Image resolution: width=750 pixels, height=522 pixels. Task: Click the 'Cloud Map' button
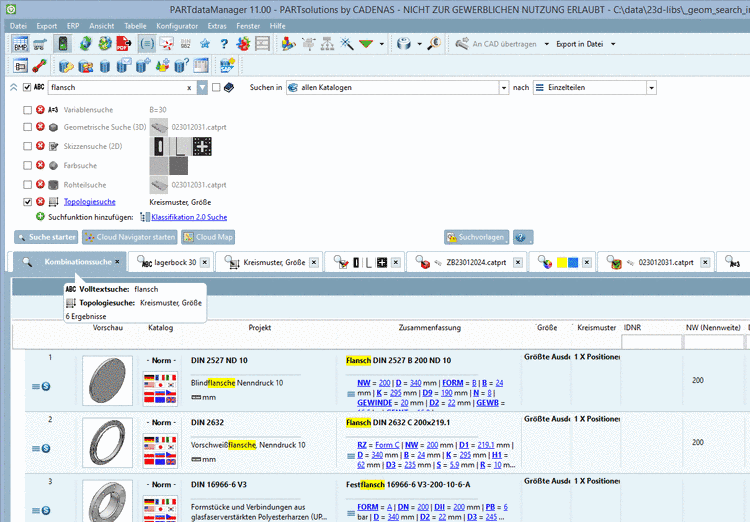208,237
